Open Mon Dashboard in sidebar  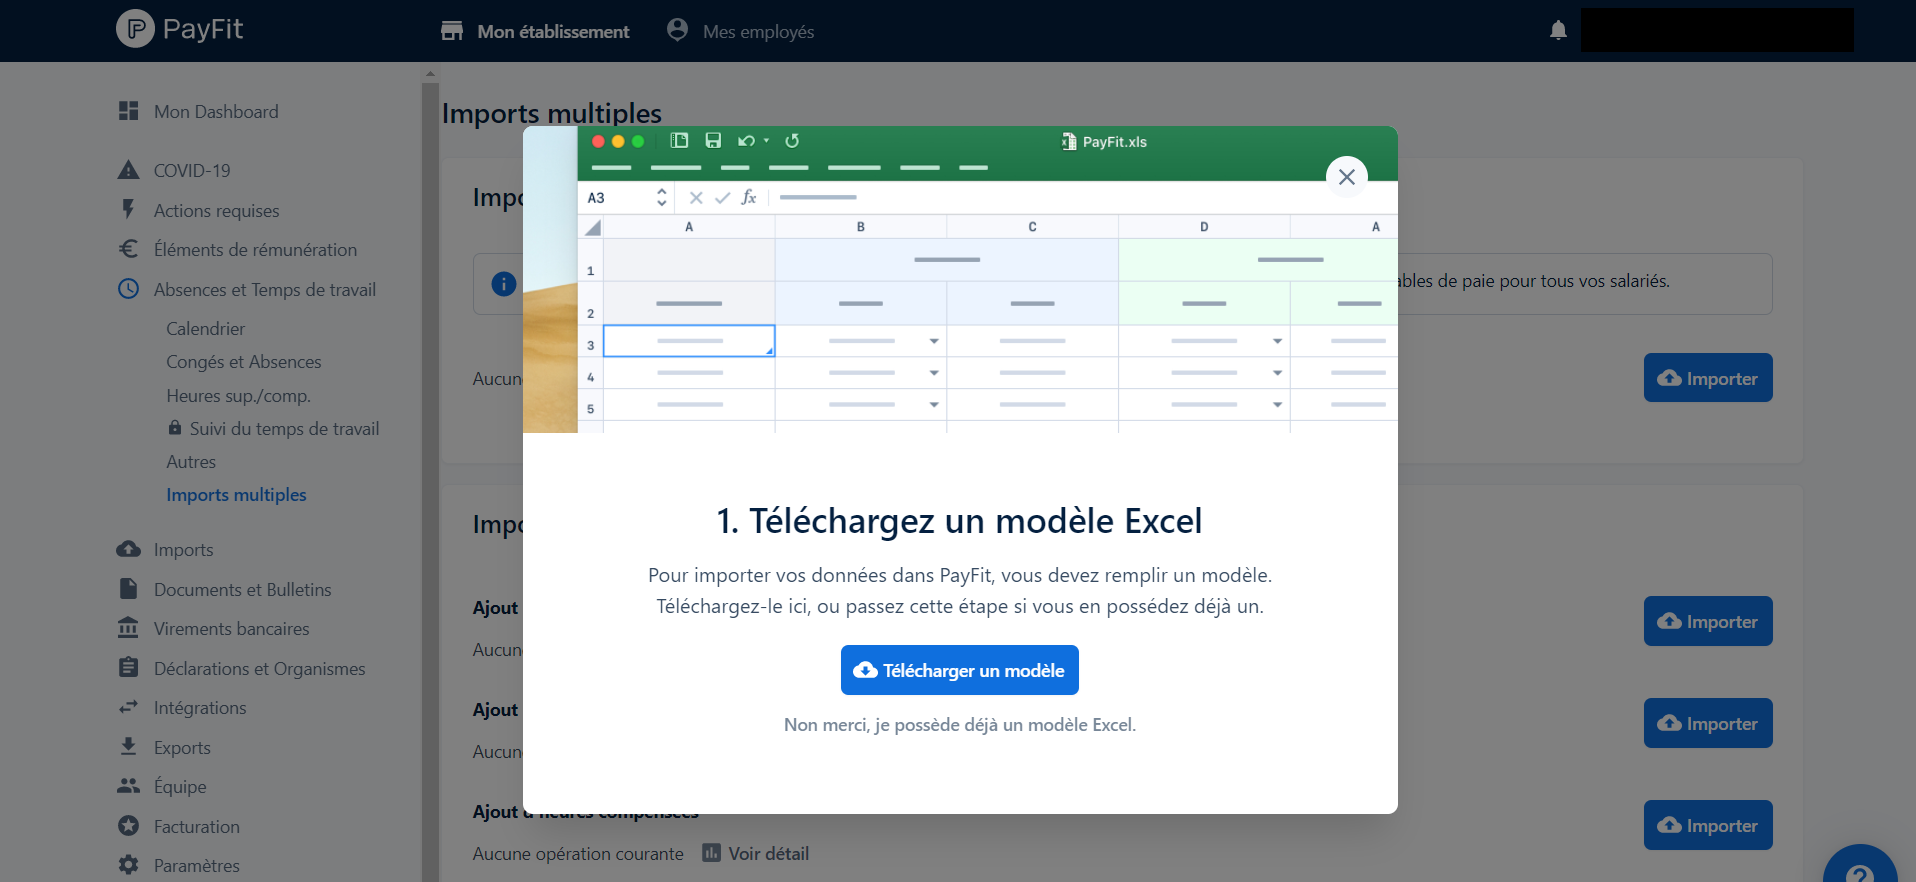coord(216,111)
